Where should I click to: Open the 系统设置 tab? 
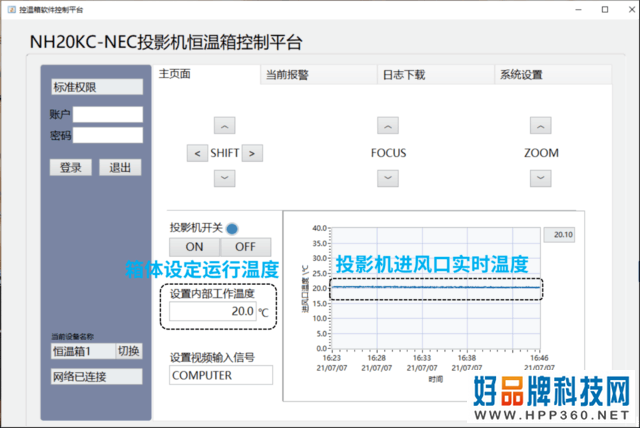coord(553,75)
